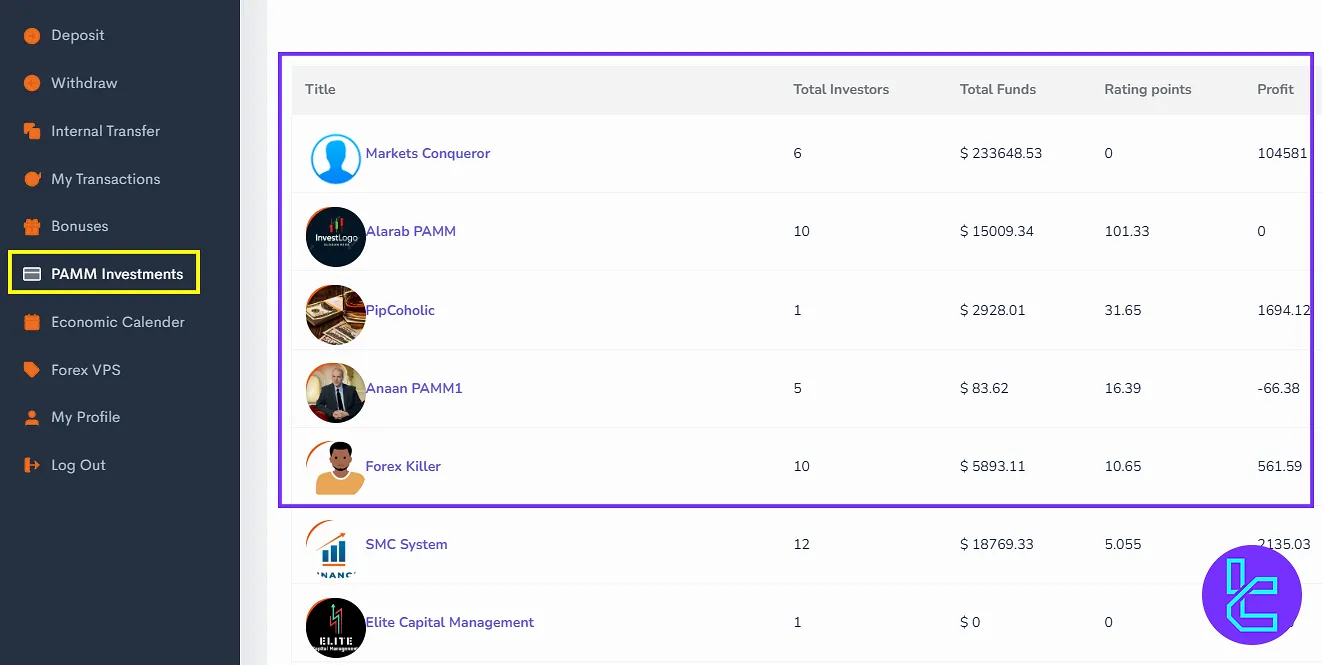The width and height of the screenshot is (1322, 665).
Task: Open the Forex Killer link
Action: click(x=403, y=466)
